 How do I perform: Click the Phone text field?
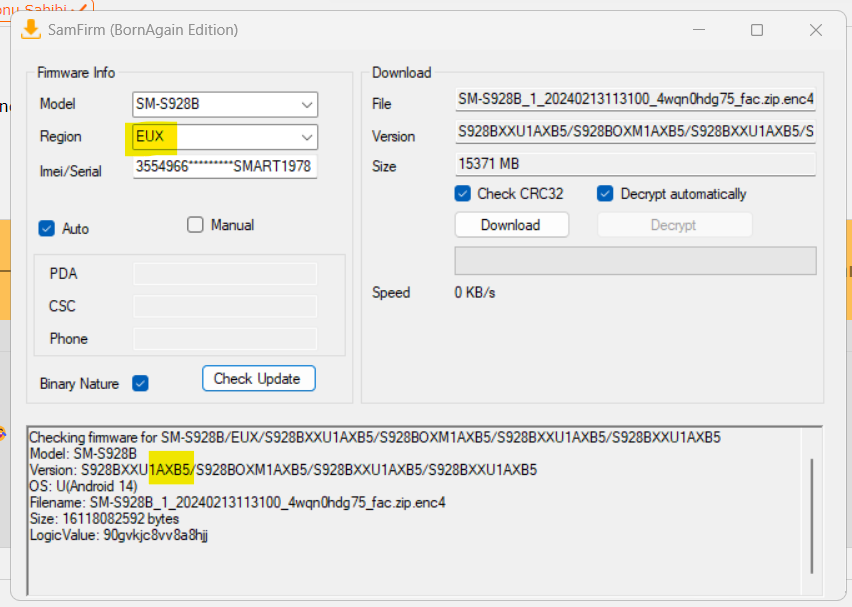(x=225, y=339)
